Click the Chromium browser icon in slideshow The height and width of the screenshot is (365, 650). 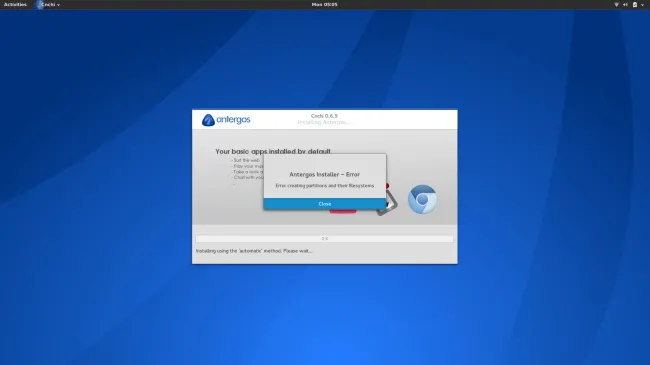pos(422,200)
